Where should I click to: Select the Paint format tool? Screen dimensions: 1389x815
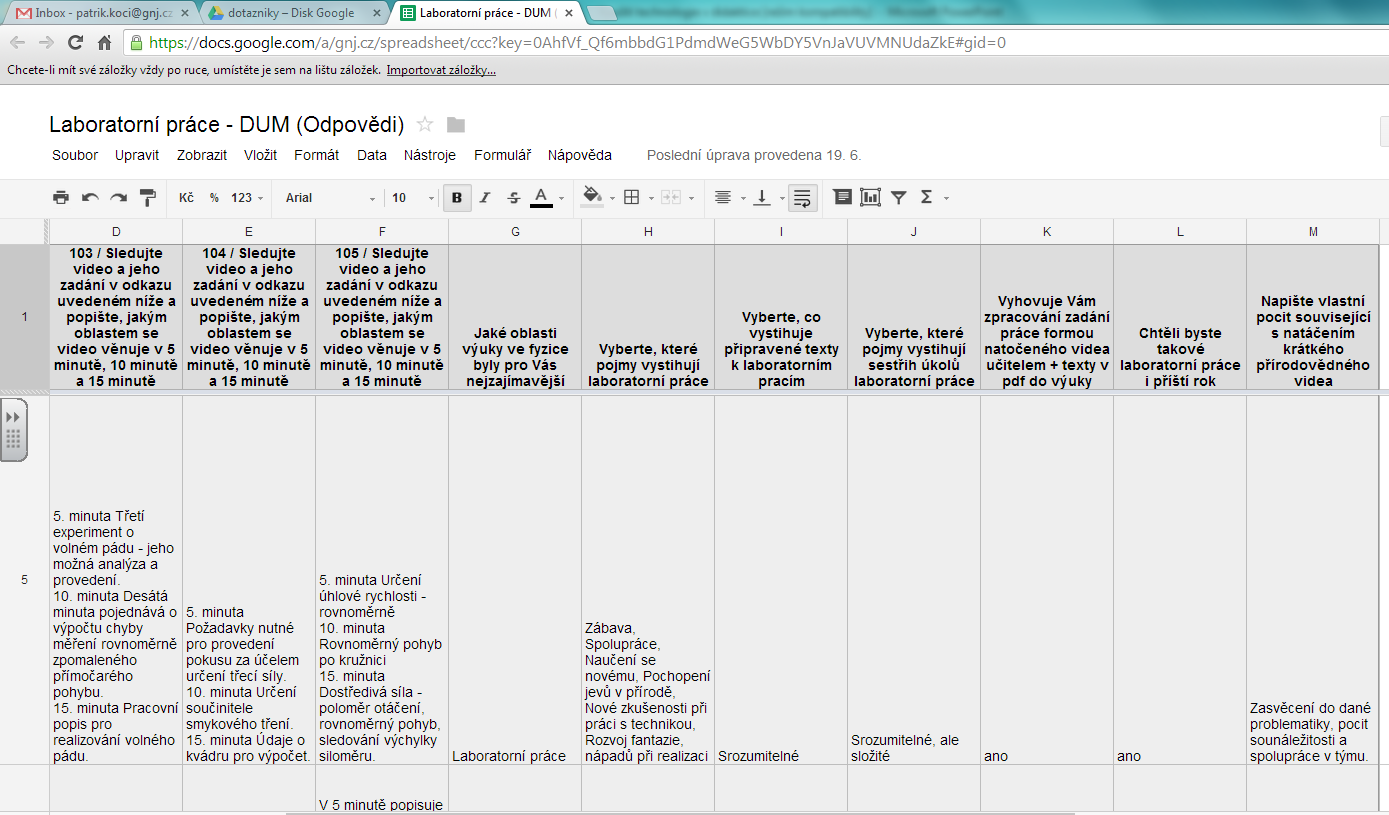[x=148, y=198]
